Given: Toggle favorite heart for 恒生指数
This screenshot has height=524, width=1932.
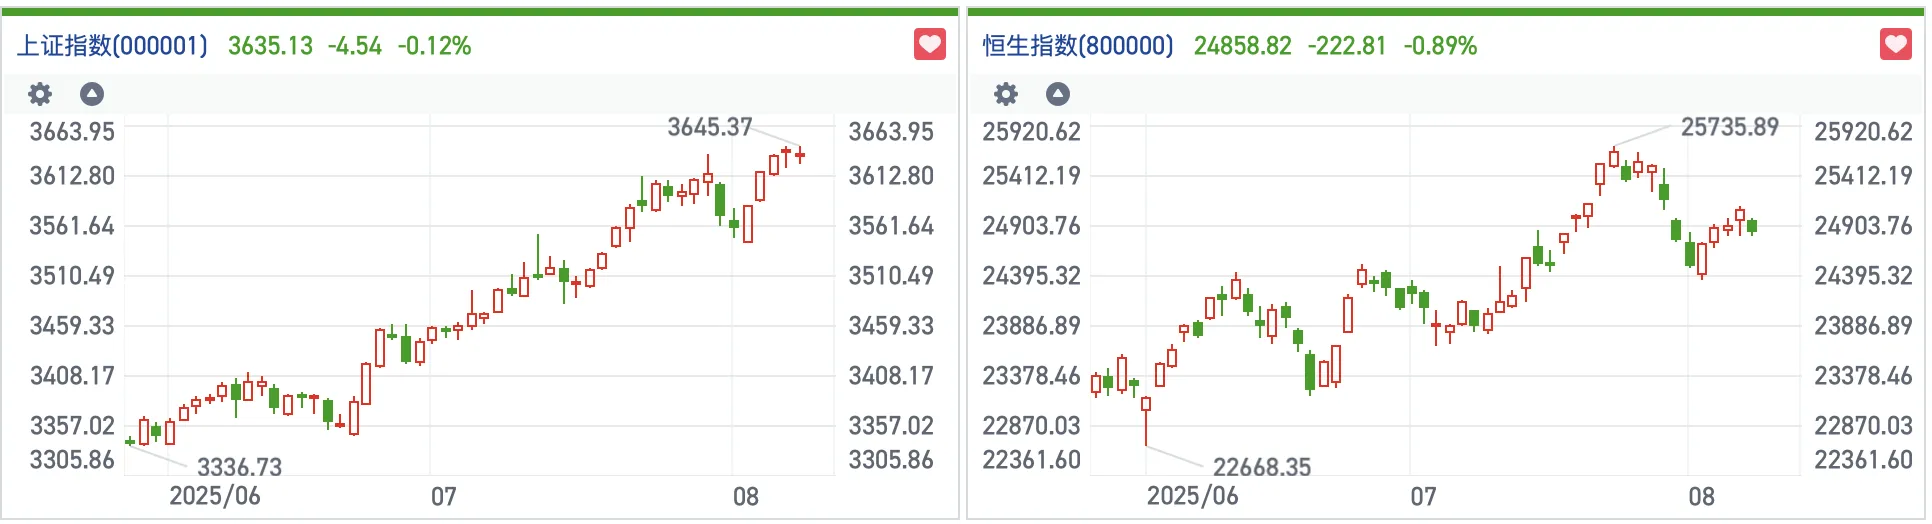Looking at the screenshot, I should click(1896, 45).
